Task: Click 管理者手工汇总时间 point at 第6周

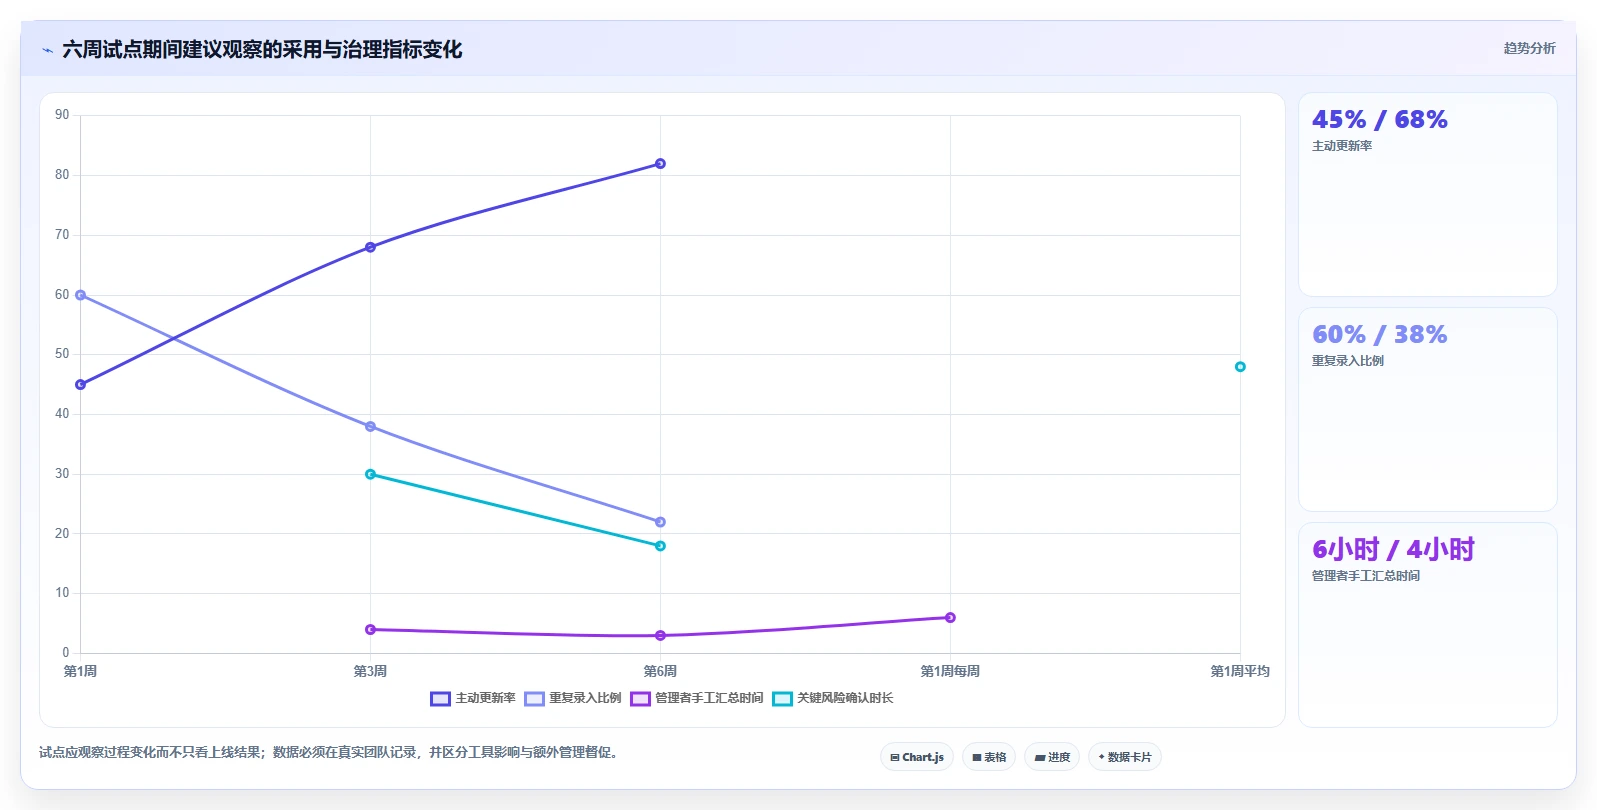Action: pyautogui.click(x=660, y=636)
